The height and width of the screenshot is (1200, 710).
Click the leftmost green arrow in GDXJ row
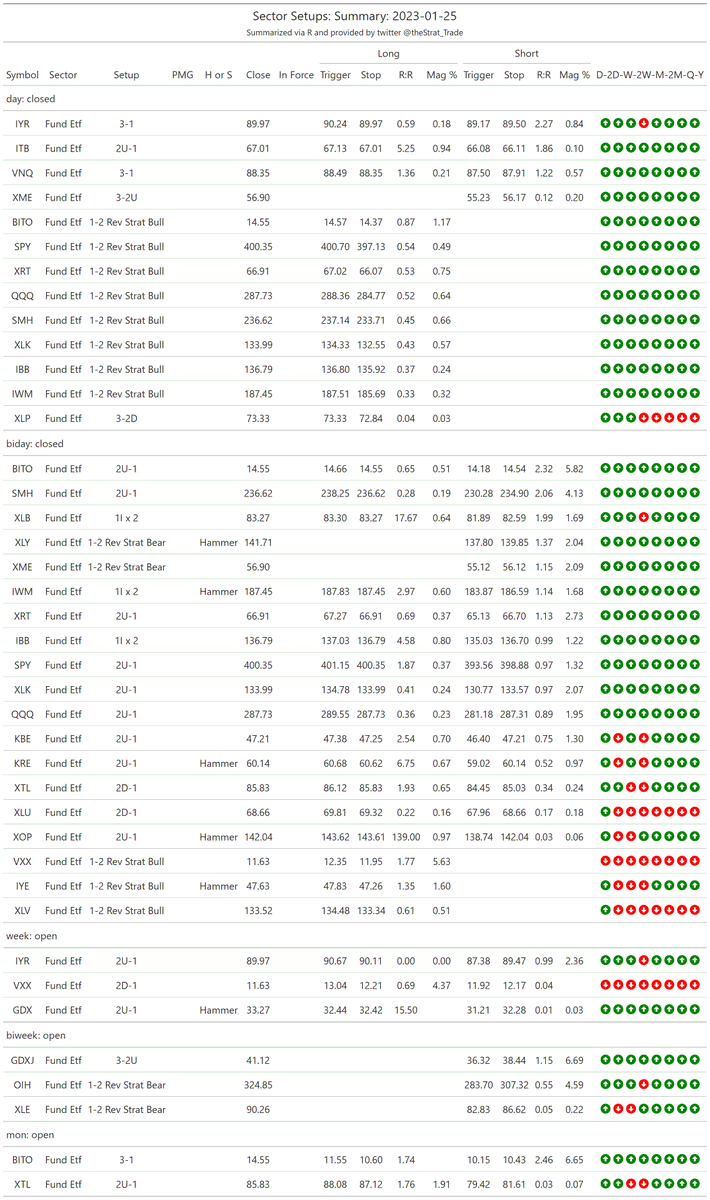tap(606, 1060)
